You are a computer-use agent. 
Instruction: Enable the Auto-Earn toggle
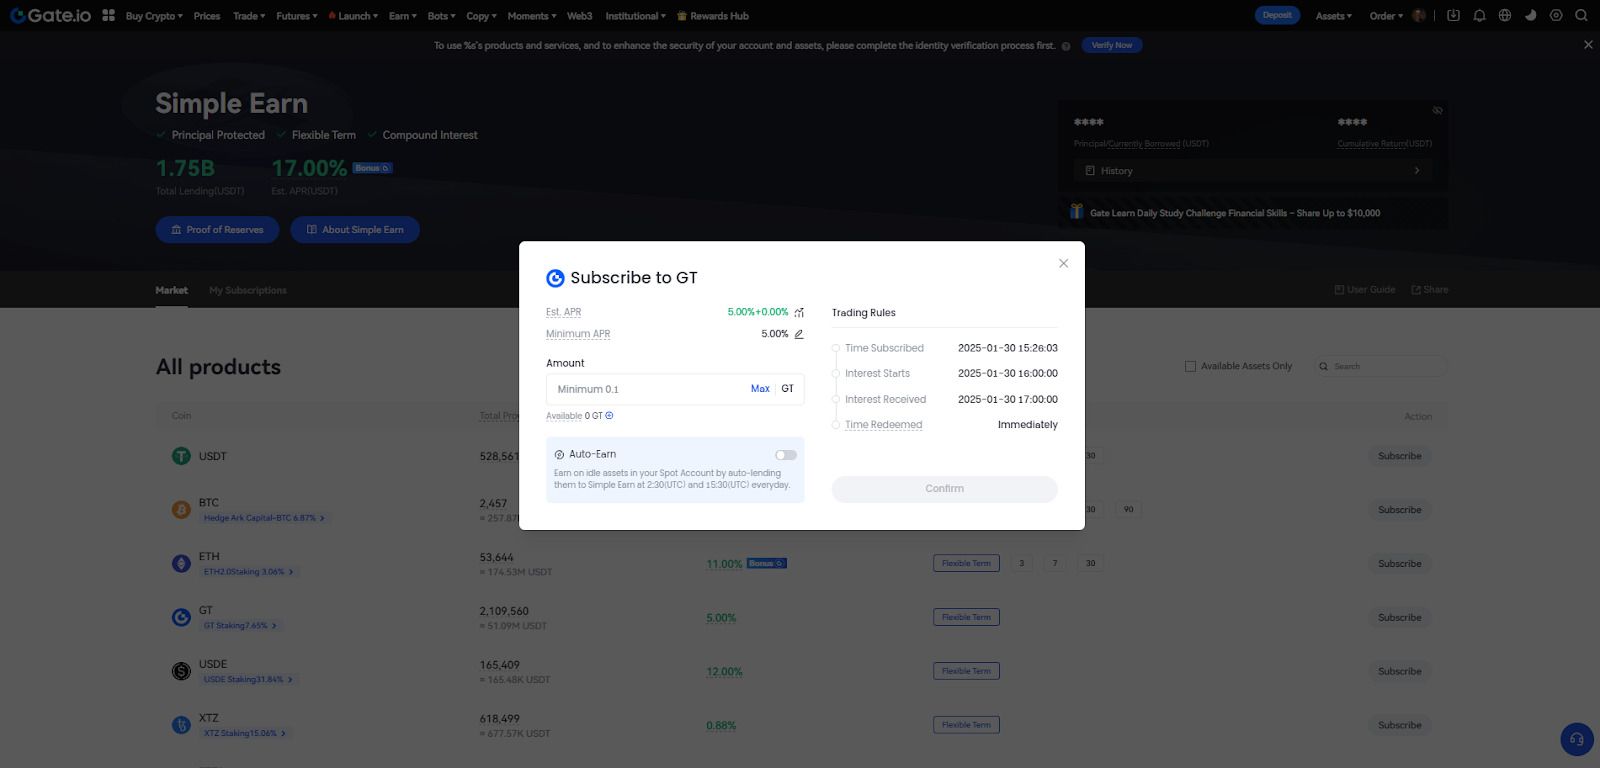[x=786, y=455]
